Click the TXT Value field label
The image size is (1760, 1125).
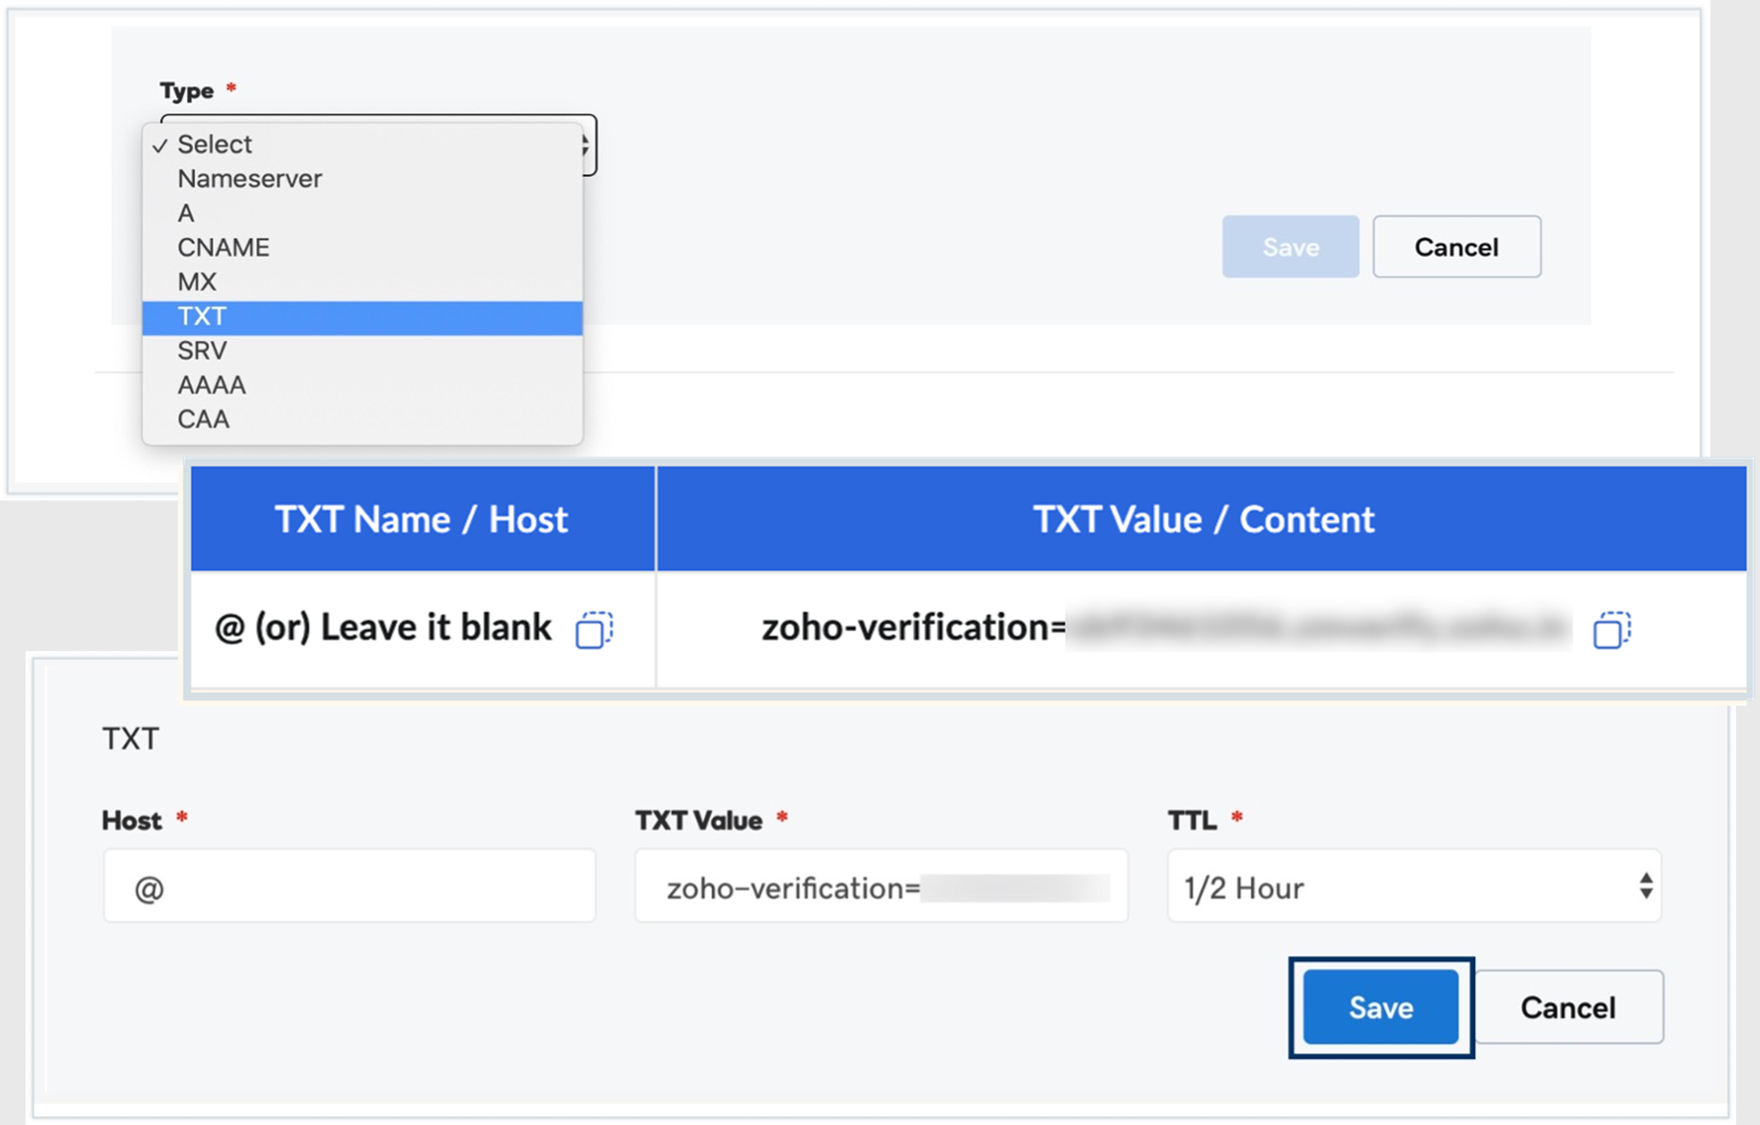699,821
